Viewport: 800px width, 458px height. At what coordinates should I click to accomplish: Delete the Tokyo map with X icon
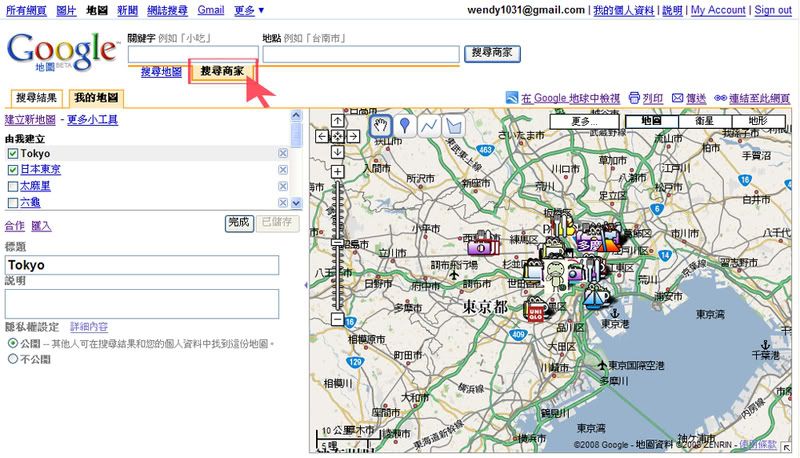(x=283, y=153)
